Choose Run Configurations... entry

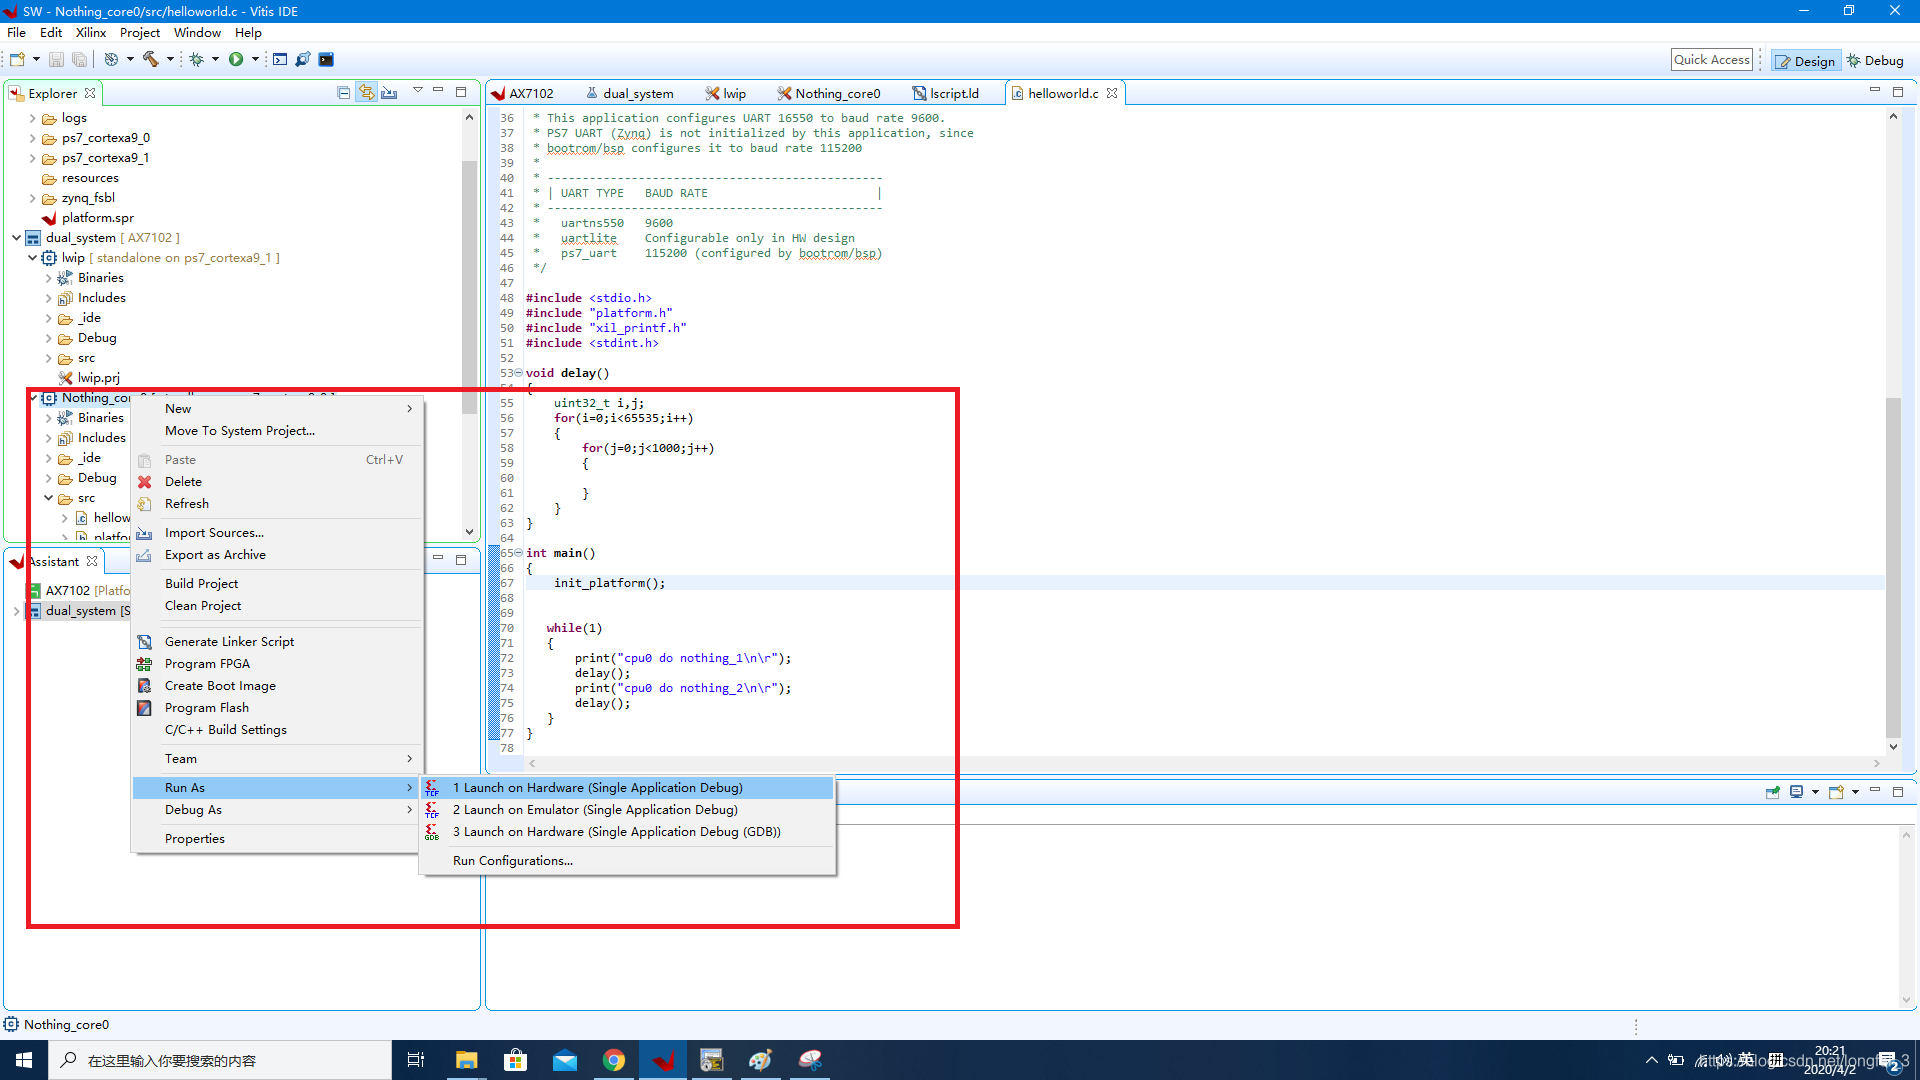512,861
